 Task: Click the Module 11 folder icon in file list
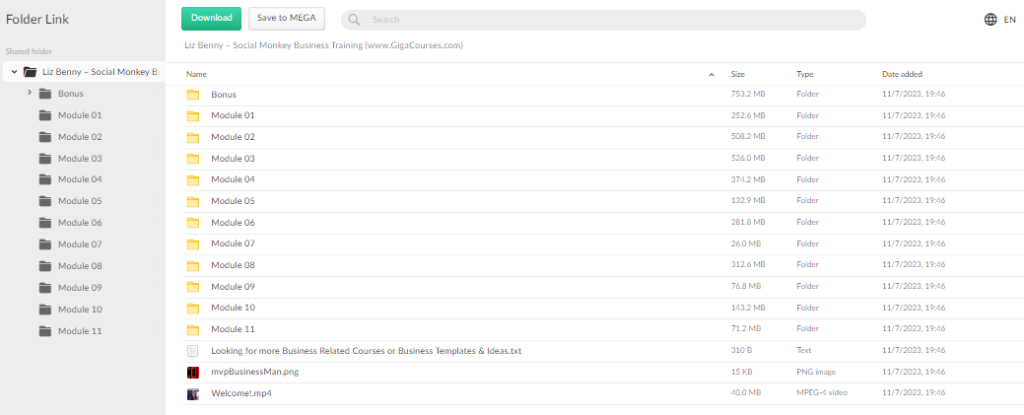[193, 329]
